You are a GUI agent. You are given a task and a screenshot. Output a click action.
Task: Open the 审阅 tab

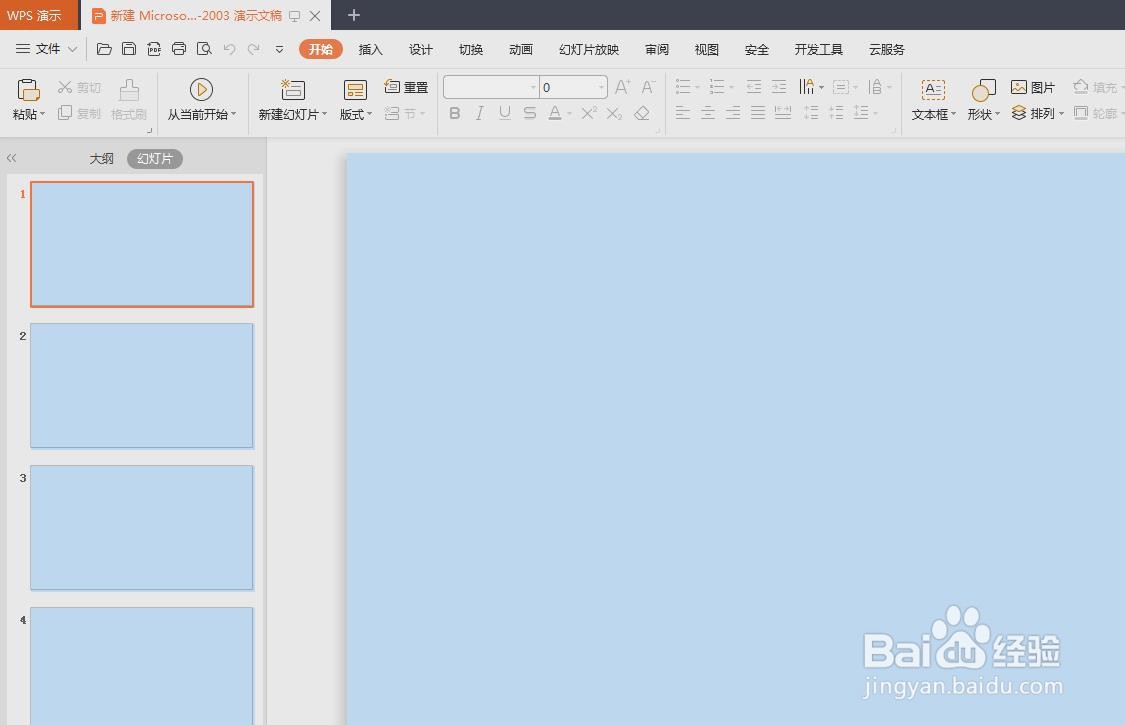click(656, 49)
